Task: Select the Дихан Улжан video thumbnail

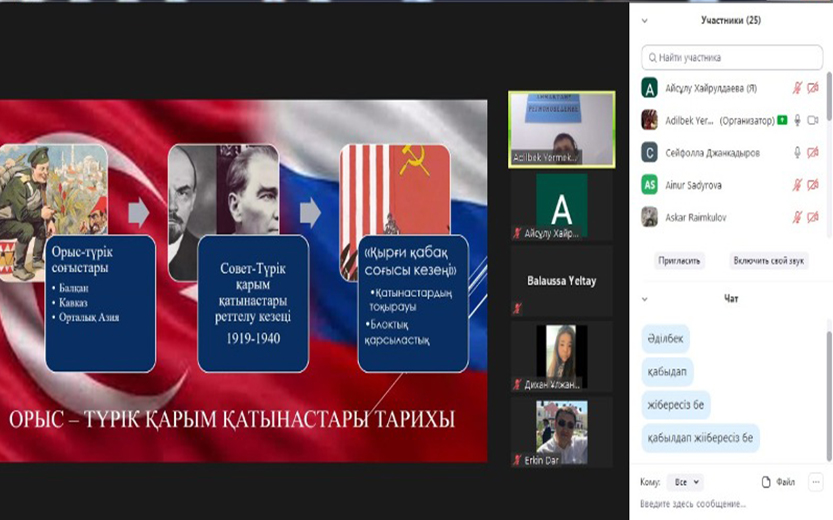Action: [562, 357]
